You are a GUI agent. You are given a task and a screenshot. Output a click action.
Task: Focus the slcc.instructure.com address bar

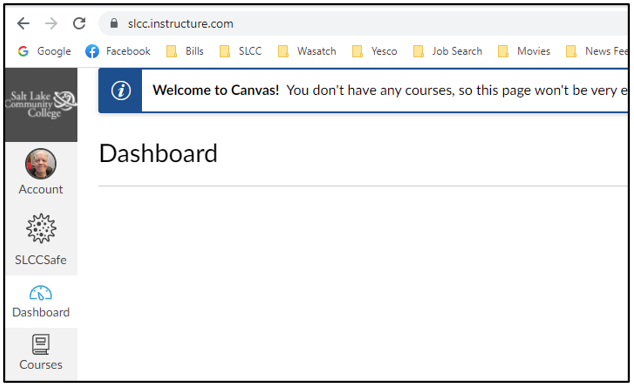(x=364, y=23)
